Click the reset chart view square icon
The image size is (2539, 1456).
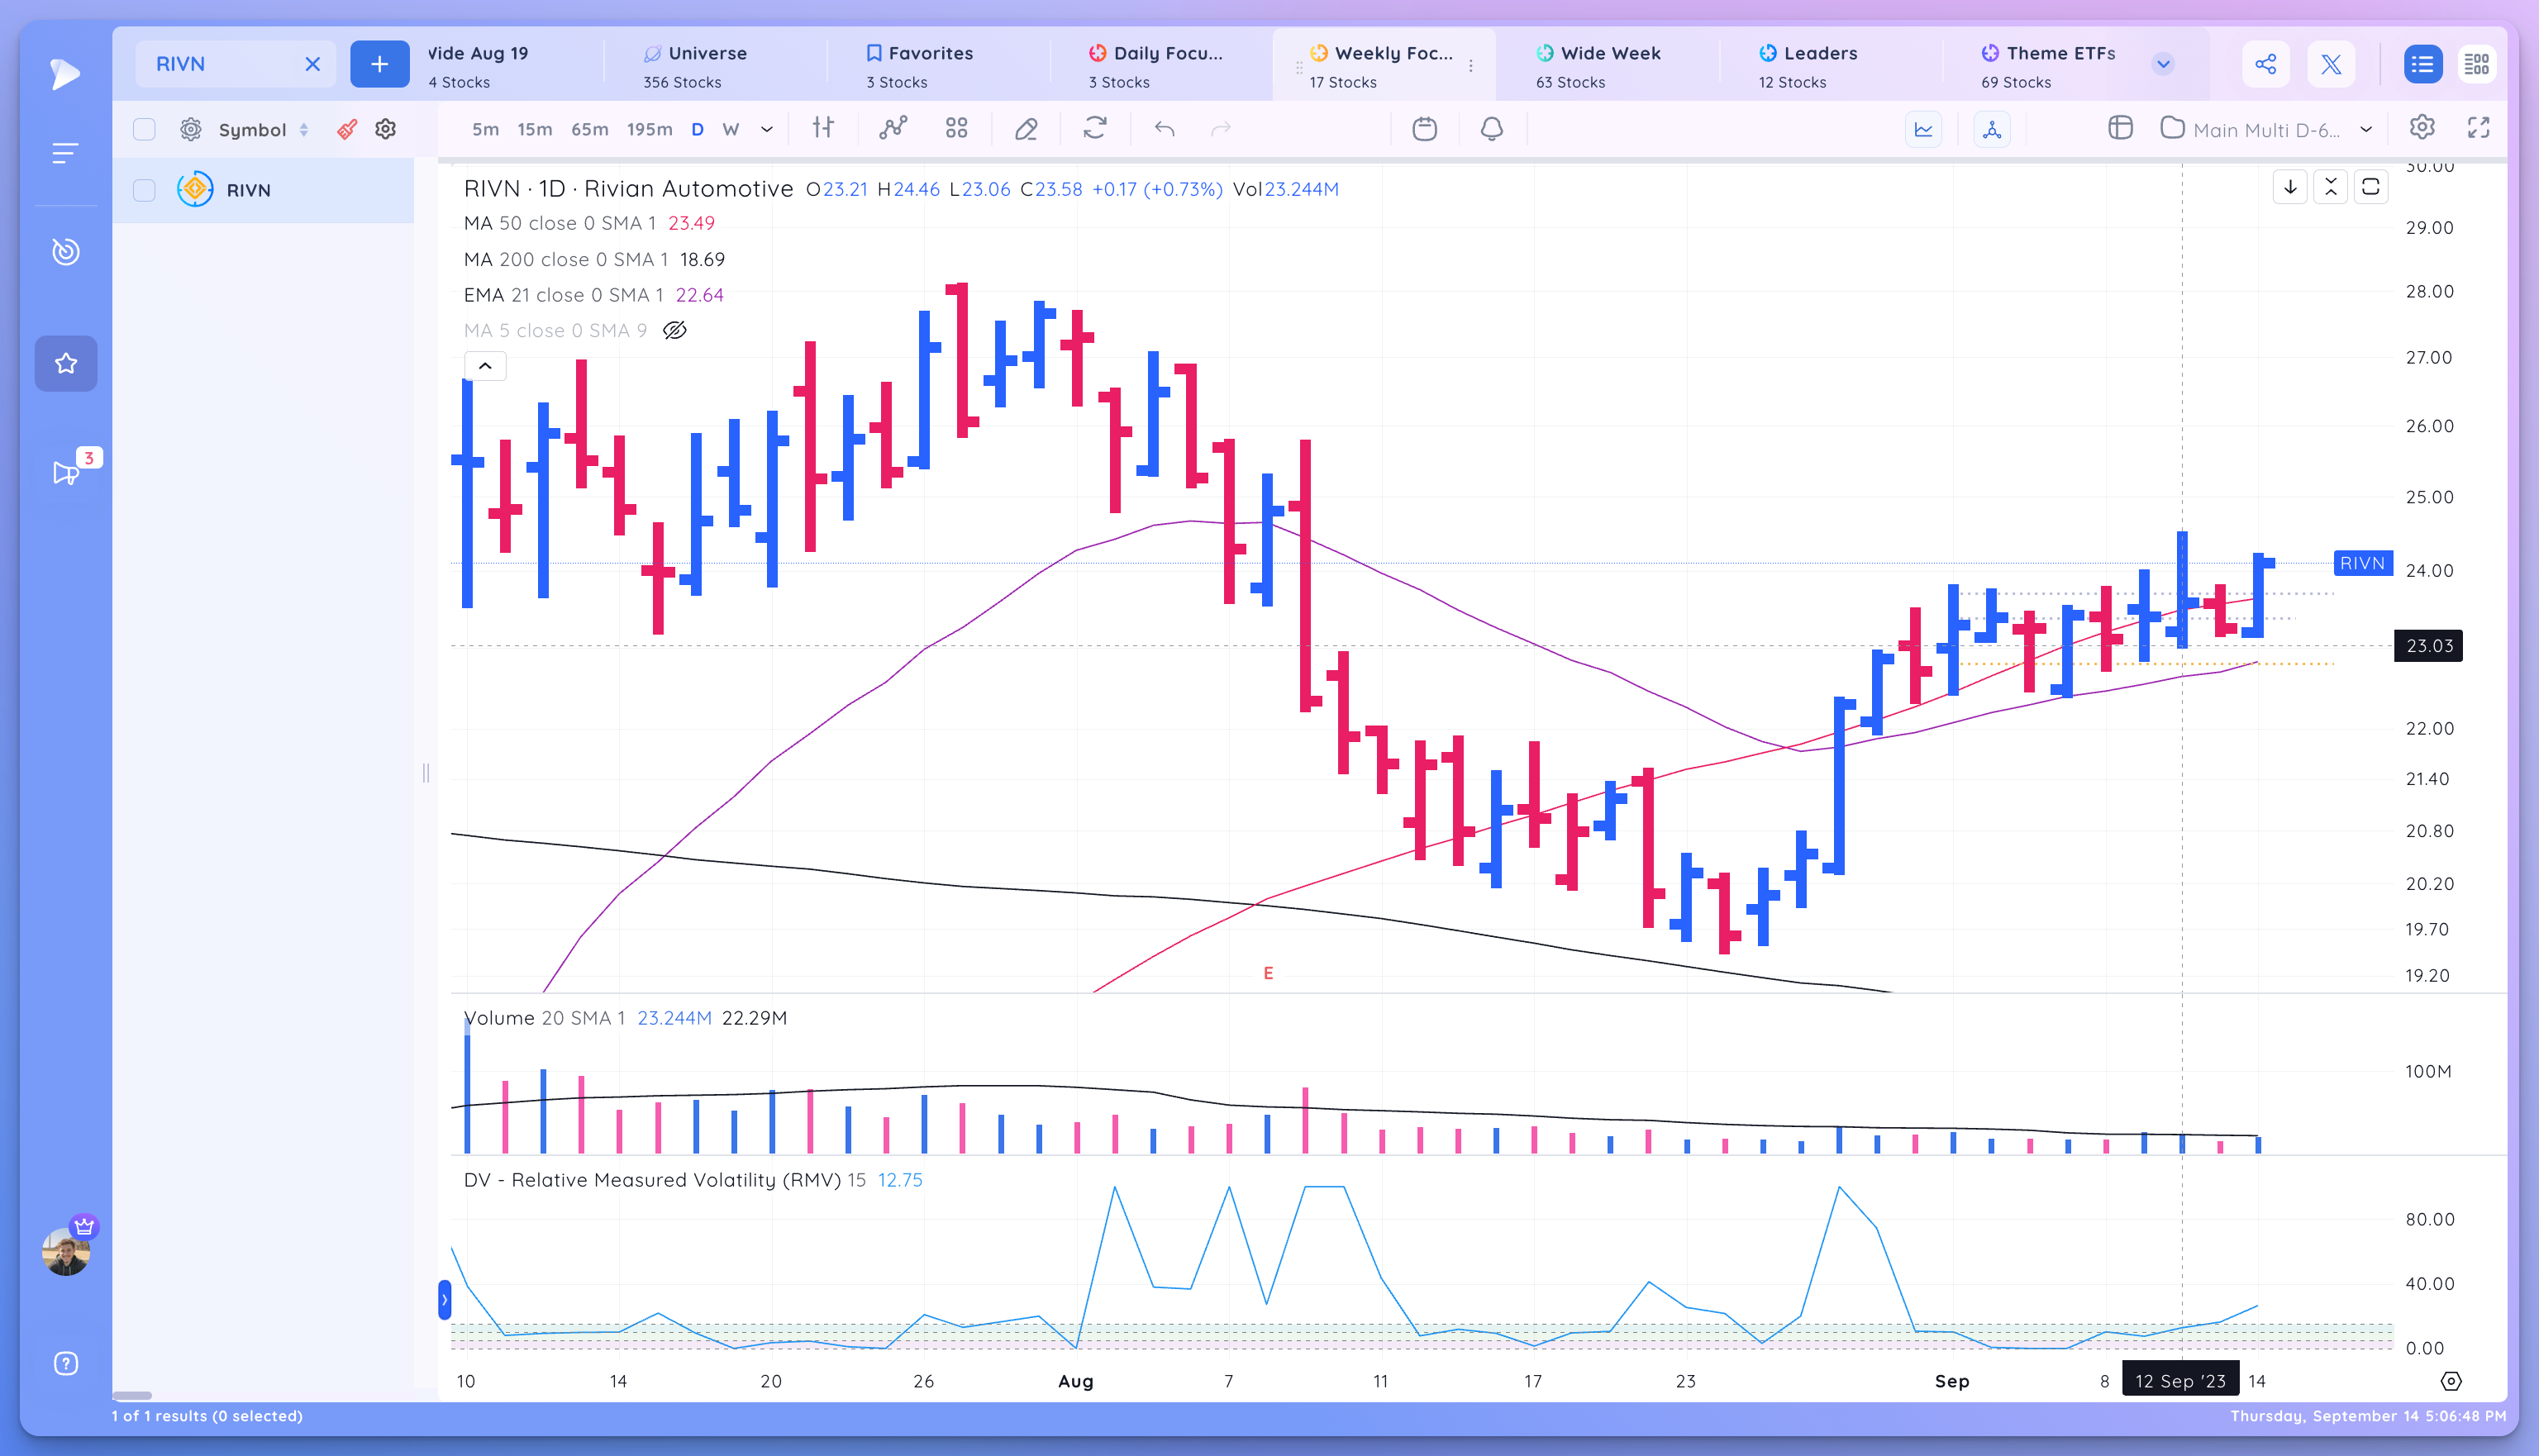click(2370, 187)
